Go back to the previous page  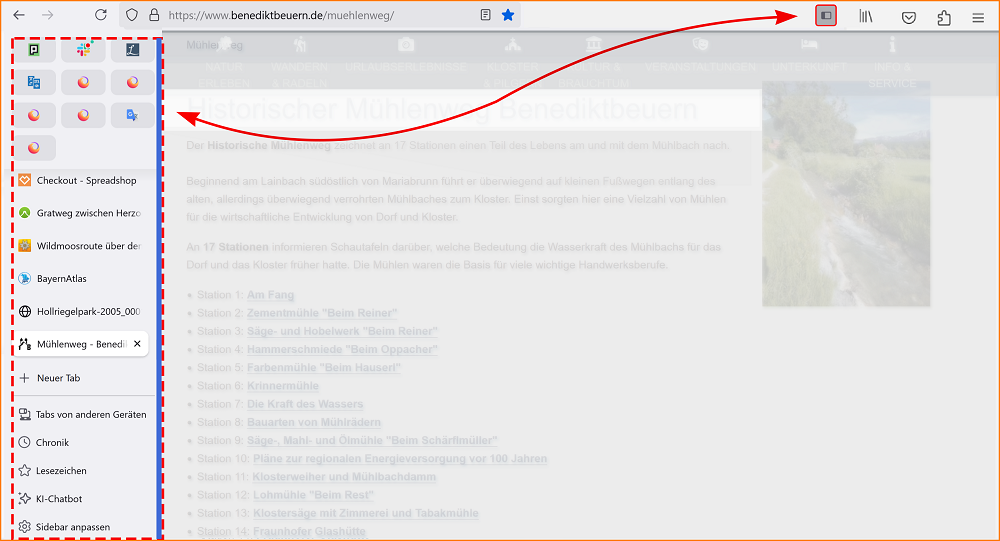coord(19,15)
